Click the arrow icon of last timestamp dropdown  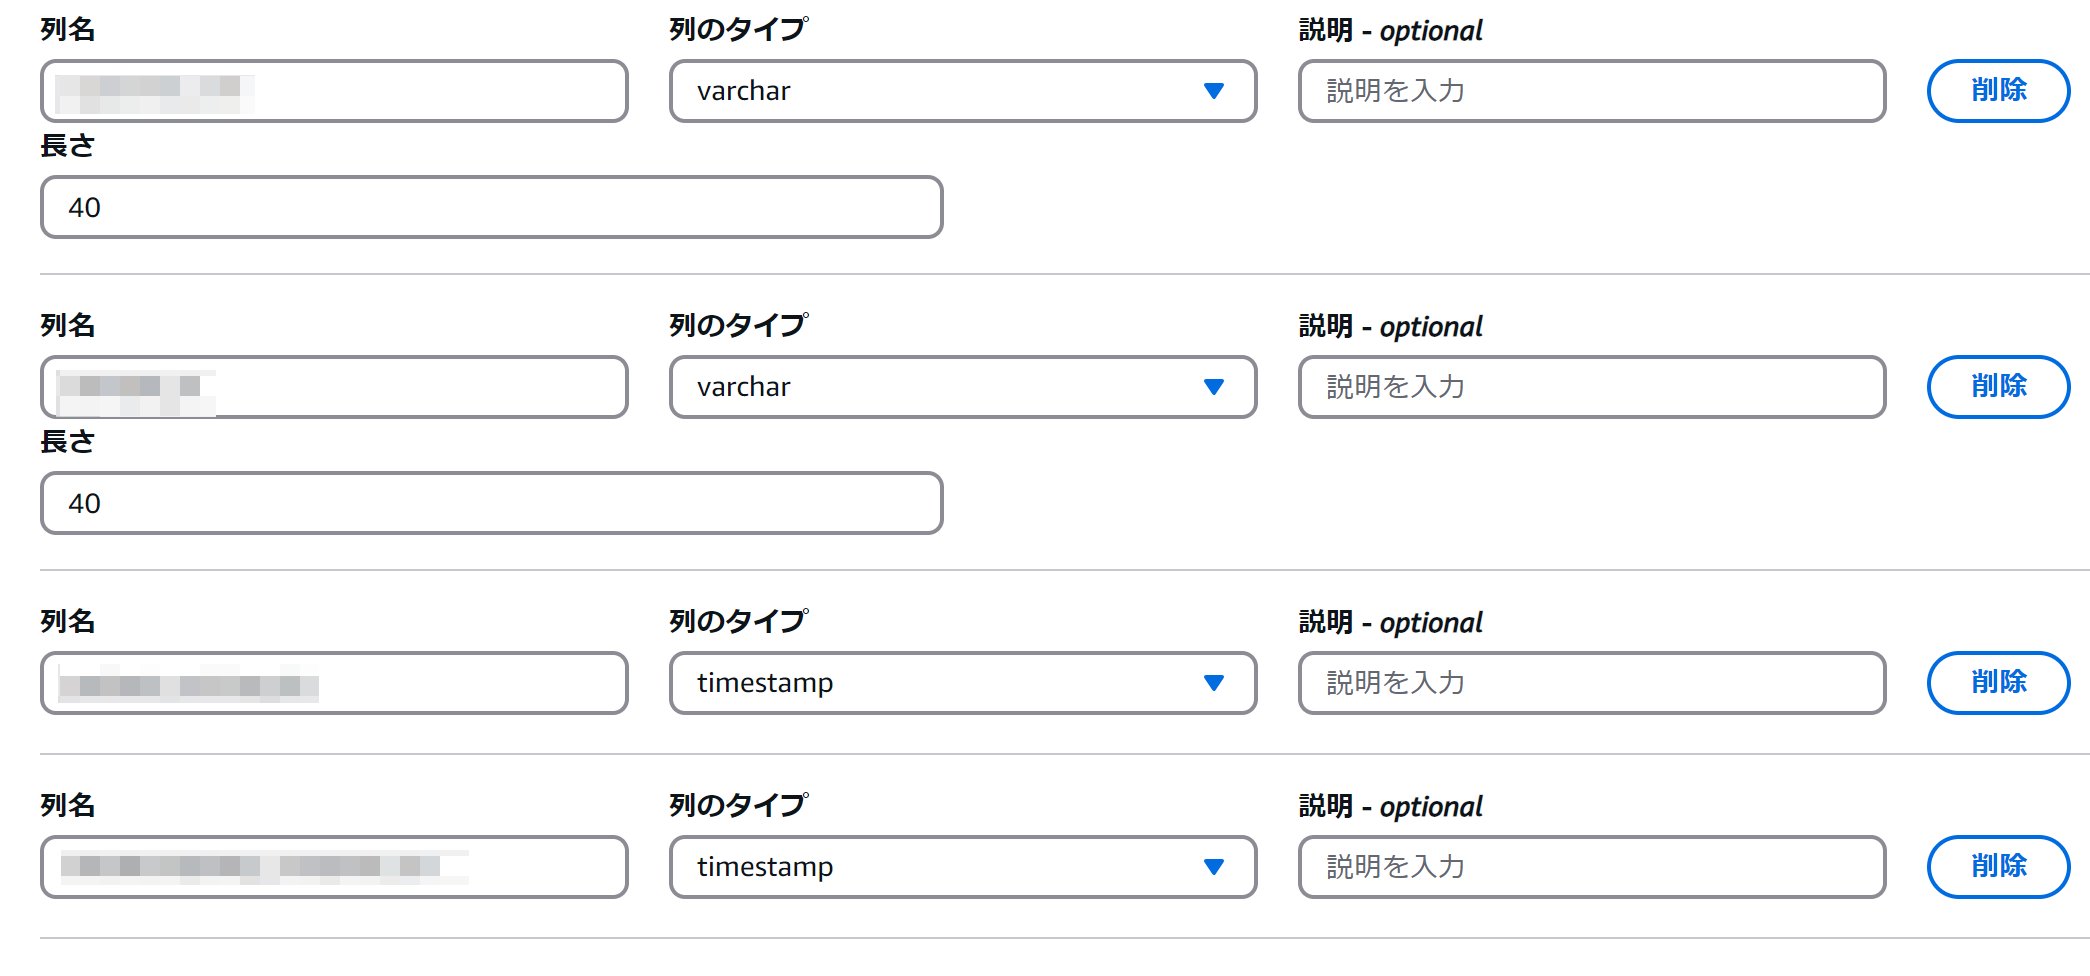point(1214,867)
